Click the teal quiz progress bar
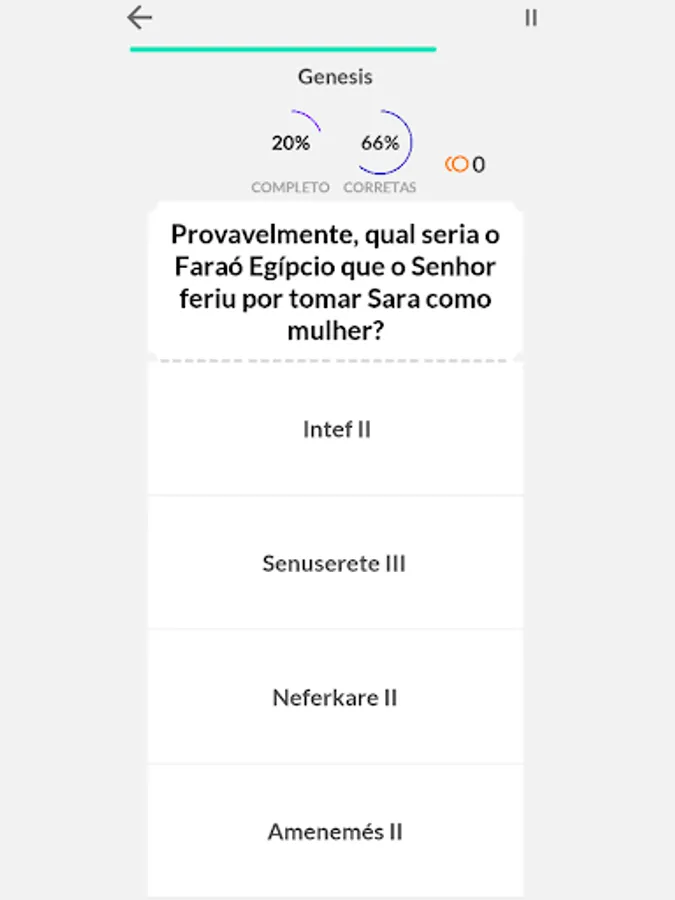 283,48
